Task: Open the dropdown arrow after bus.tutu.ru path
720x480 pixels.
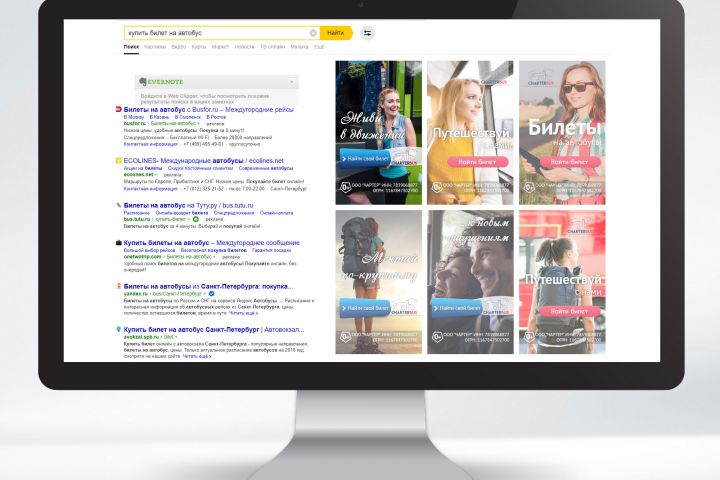Action: (x=189, y=220)
